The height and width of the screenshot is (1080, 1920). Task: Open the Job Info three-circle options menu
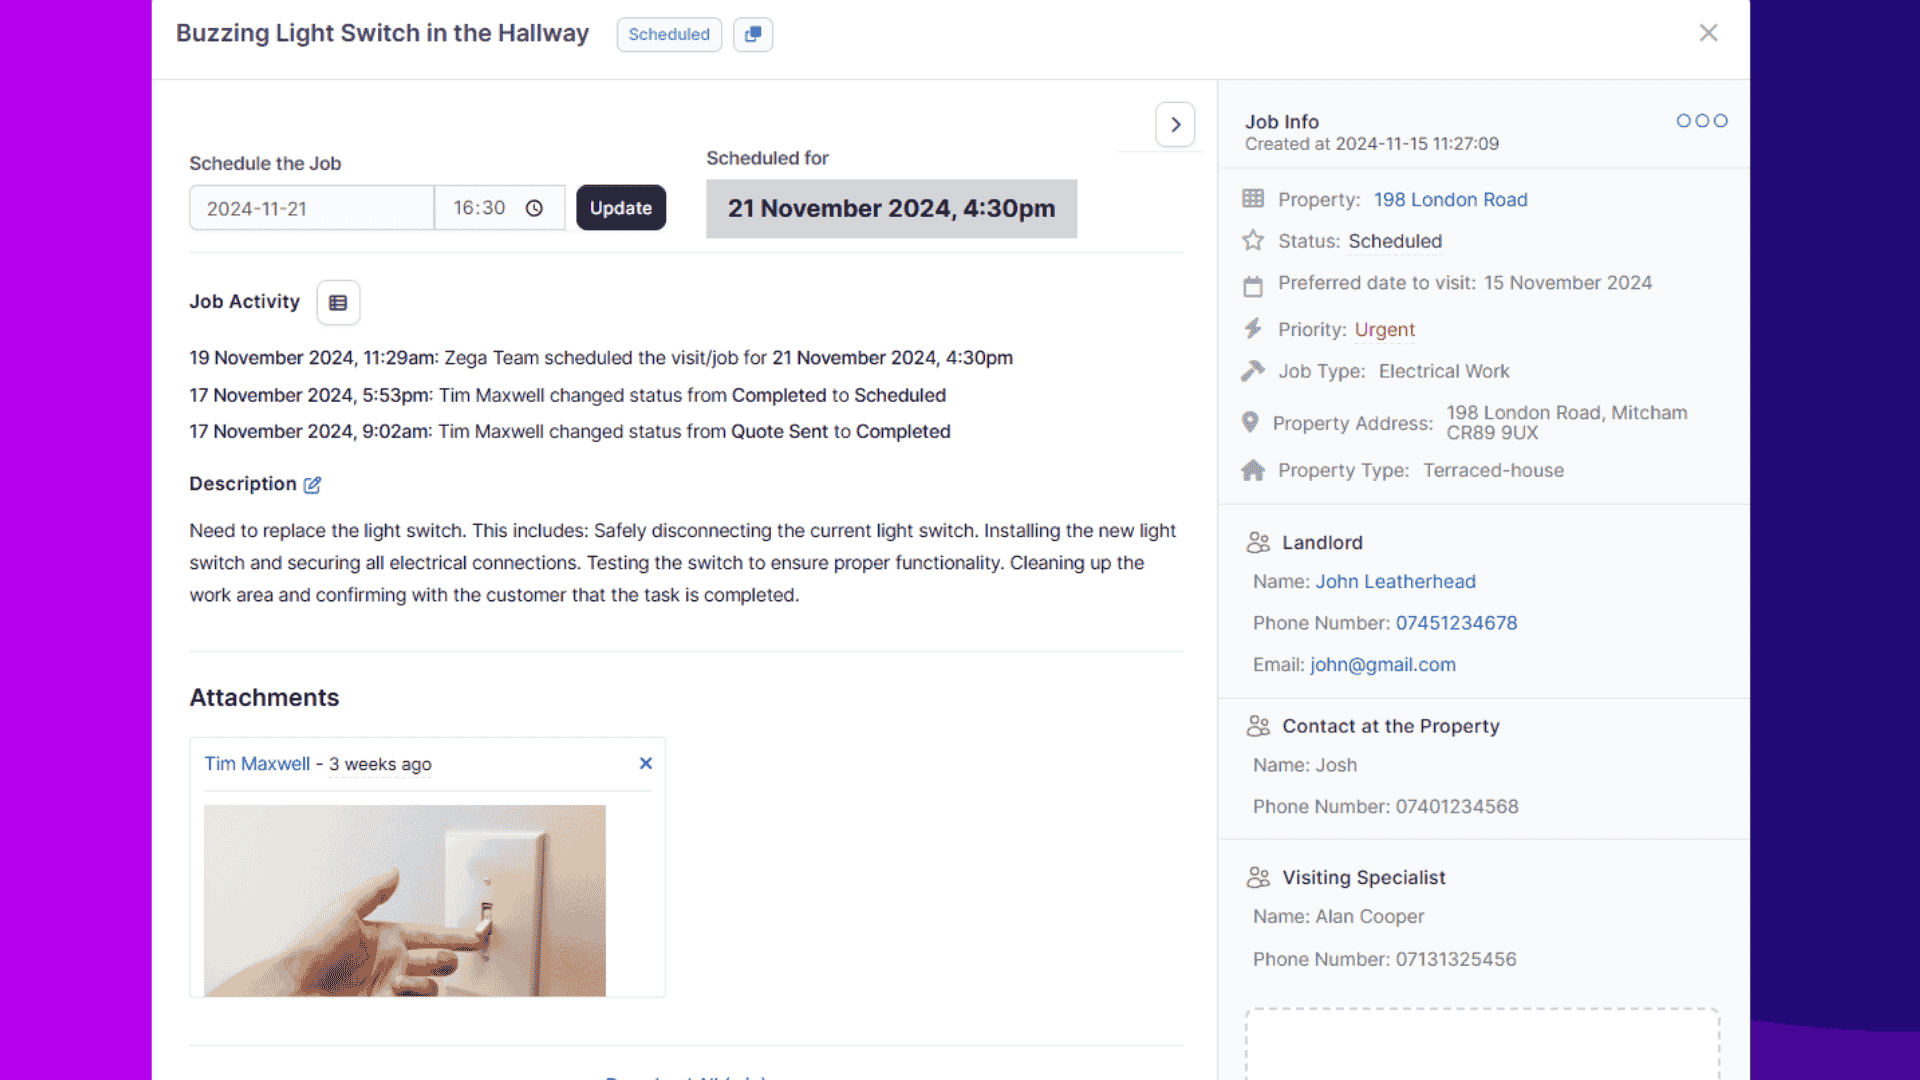[1702, 121]
